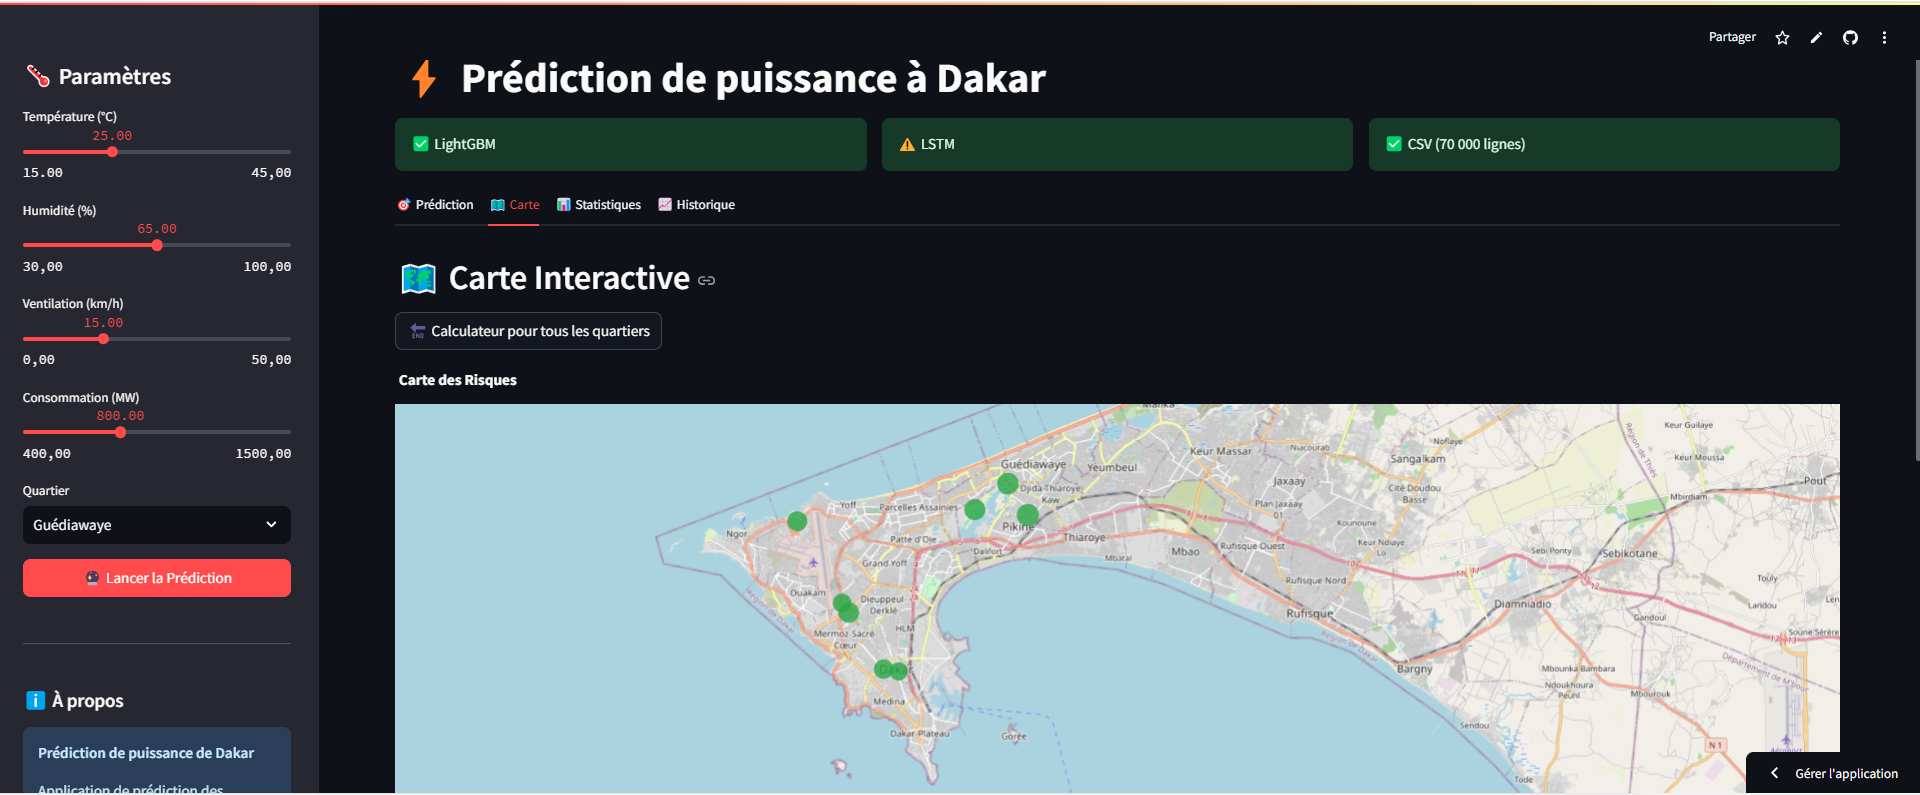Click the thermometer icon next to Paramètres
Viewport: 1920px width, 795px height.
click(x=38, y=76)
